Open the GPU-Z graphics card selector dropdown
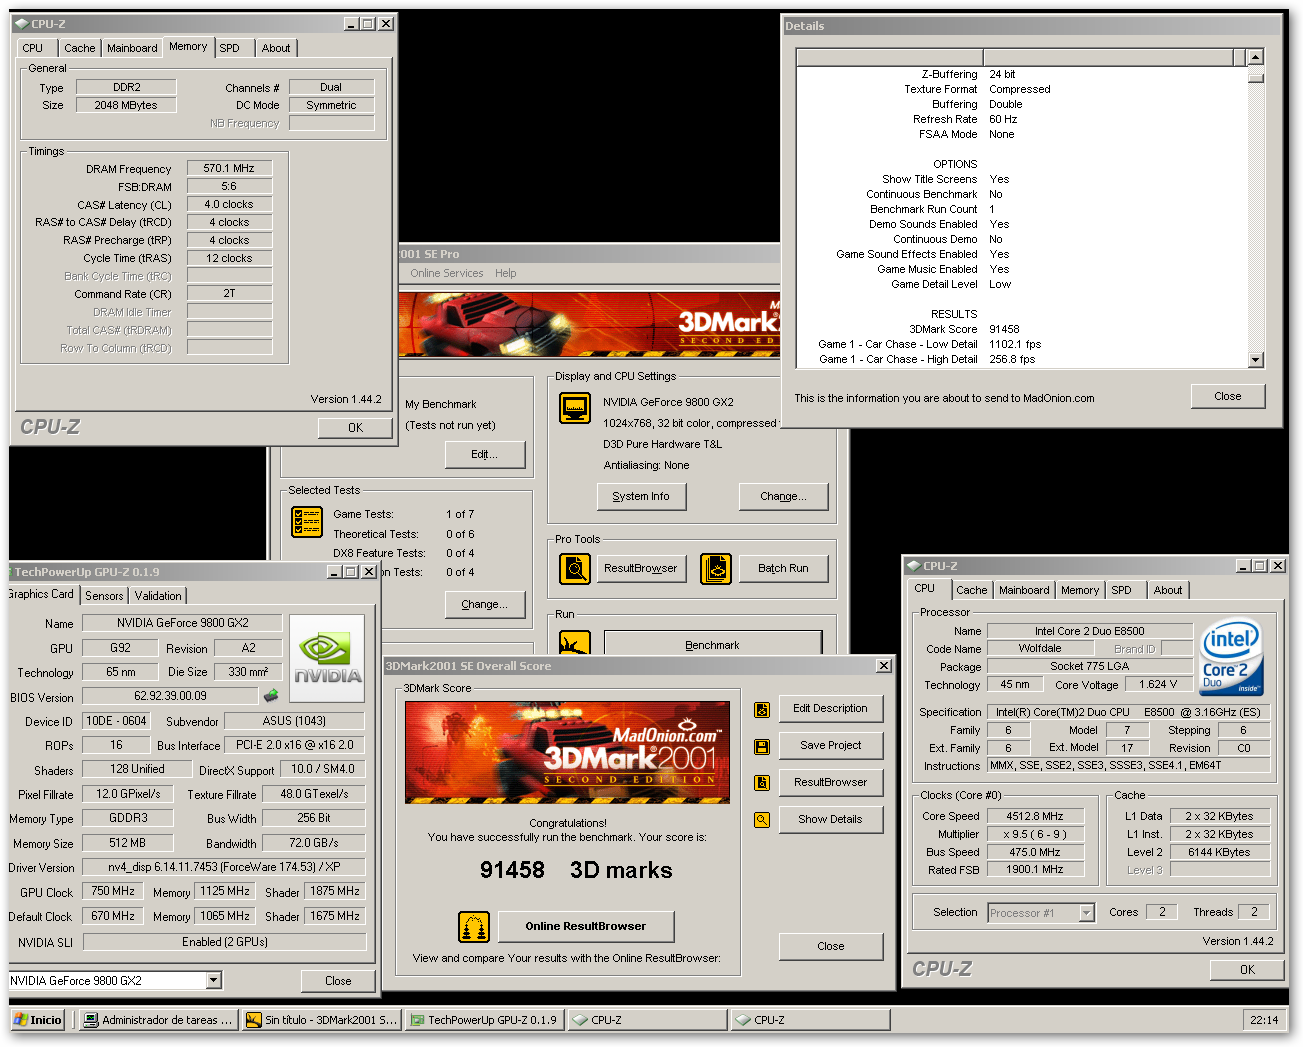Image resolution: width=1303 pixels, height=1047 pixels. click(214, 981)
